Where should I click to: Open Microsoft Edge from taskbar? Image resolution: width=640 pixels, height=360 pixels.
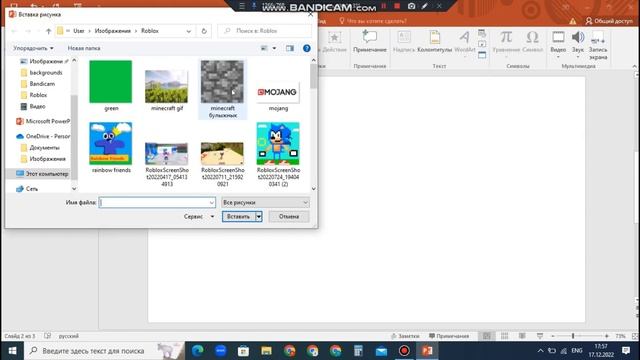(x=198, y=351)
